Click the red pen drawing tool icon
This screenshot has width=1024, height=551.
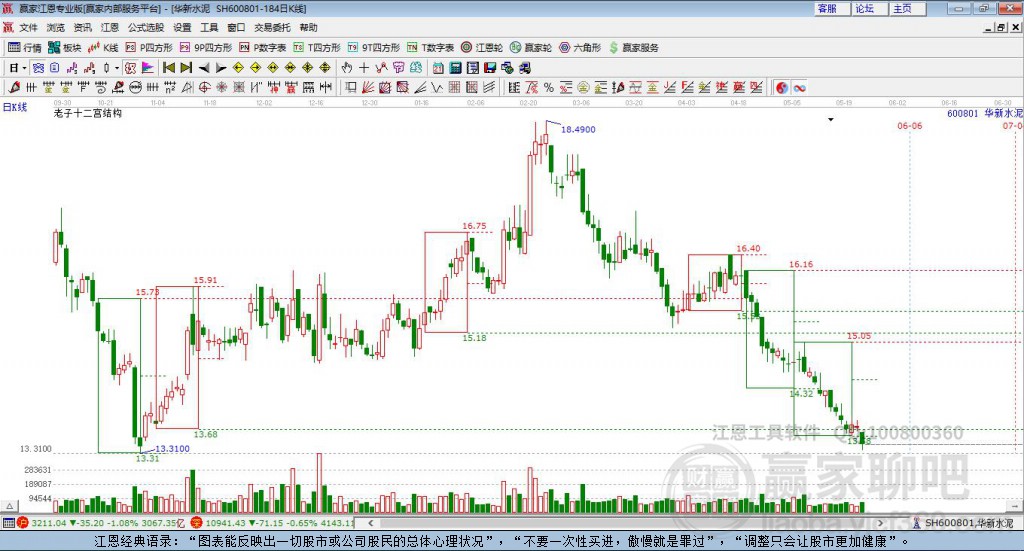tap(14, 87)
